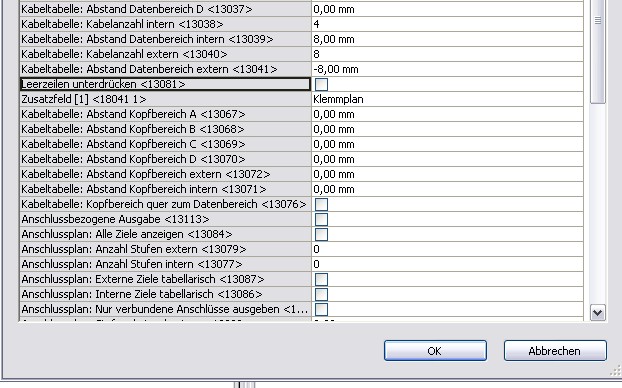Enable Interne Ziele tabellarisch <13086> checkbox
The image size is (622, 388).
pos(321,294)
